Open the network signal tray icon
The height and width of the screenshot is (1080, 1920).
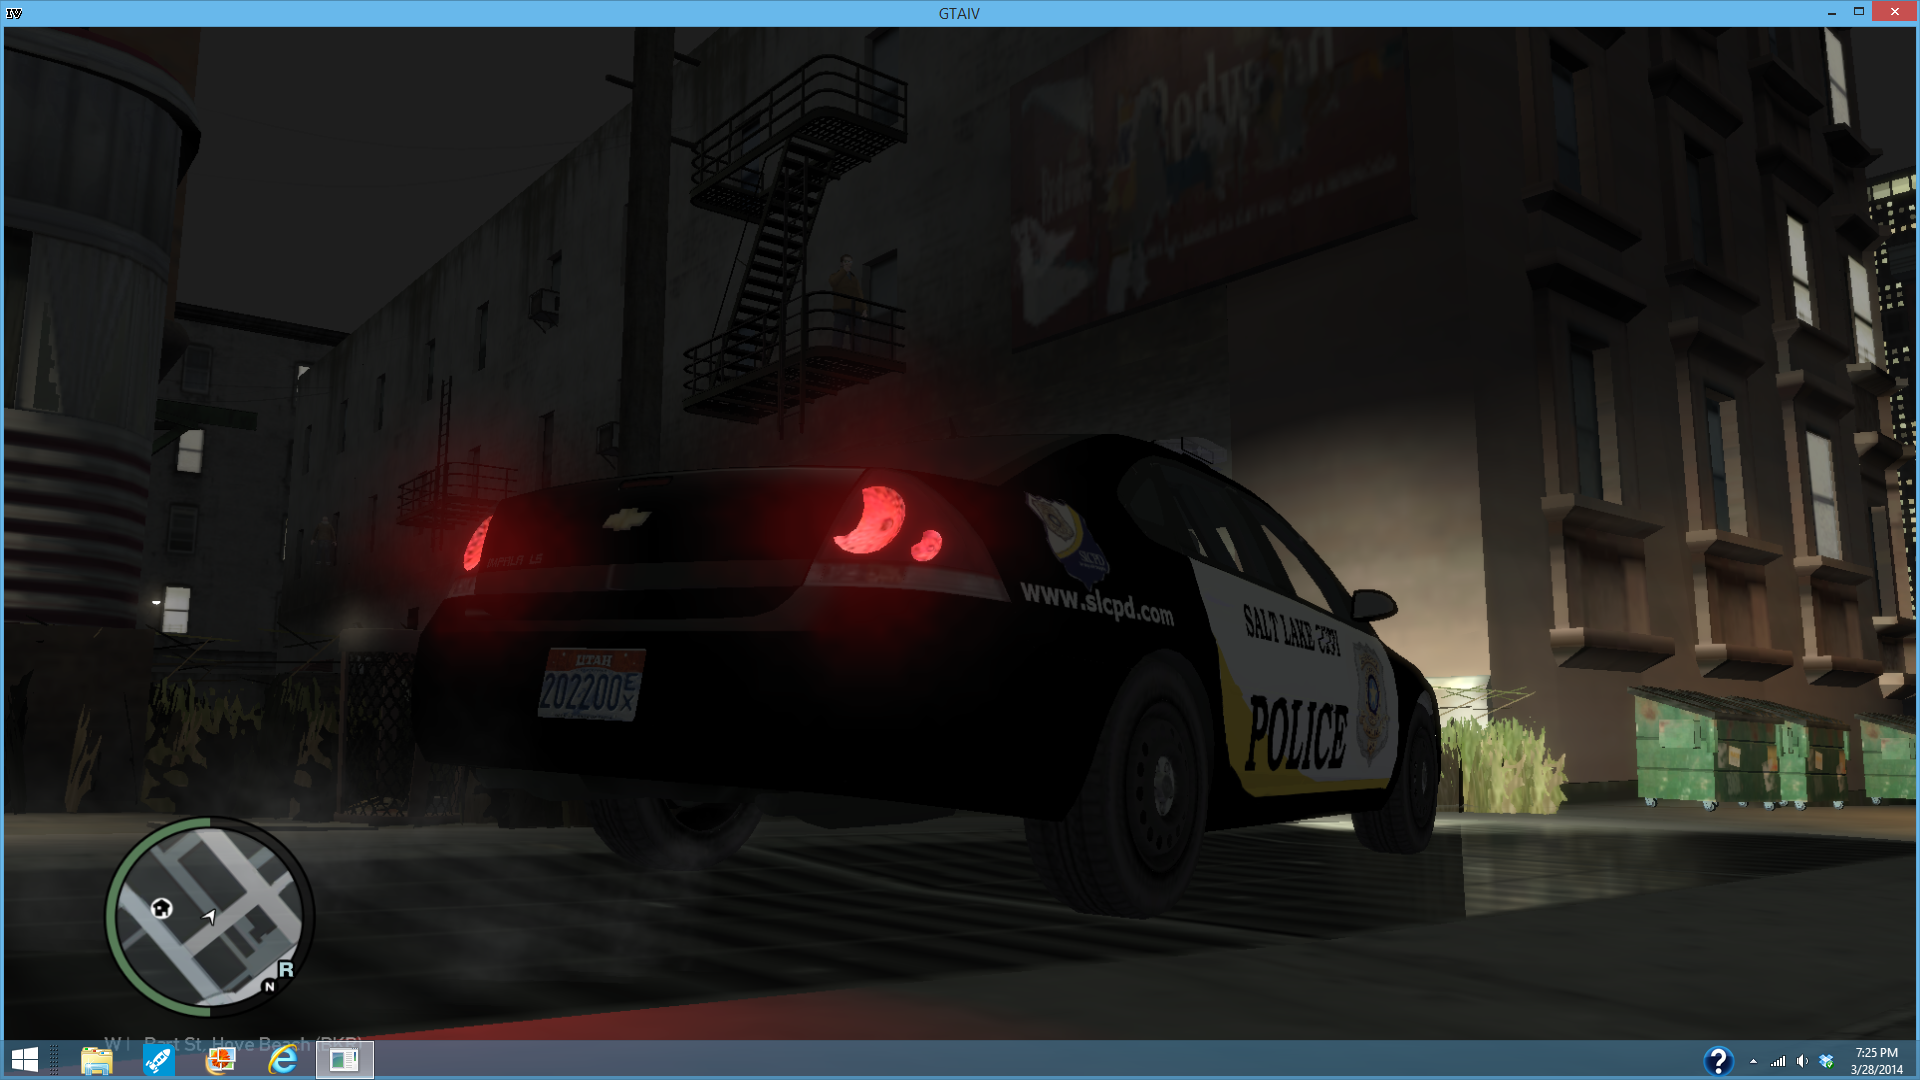[x=1778, y=1061]
